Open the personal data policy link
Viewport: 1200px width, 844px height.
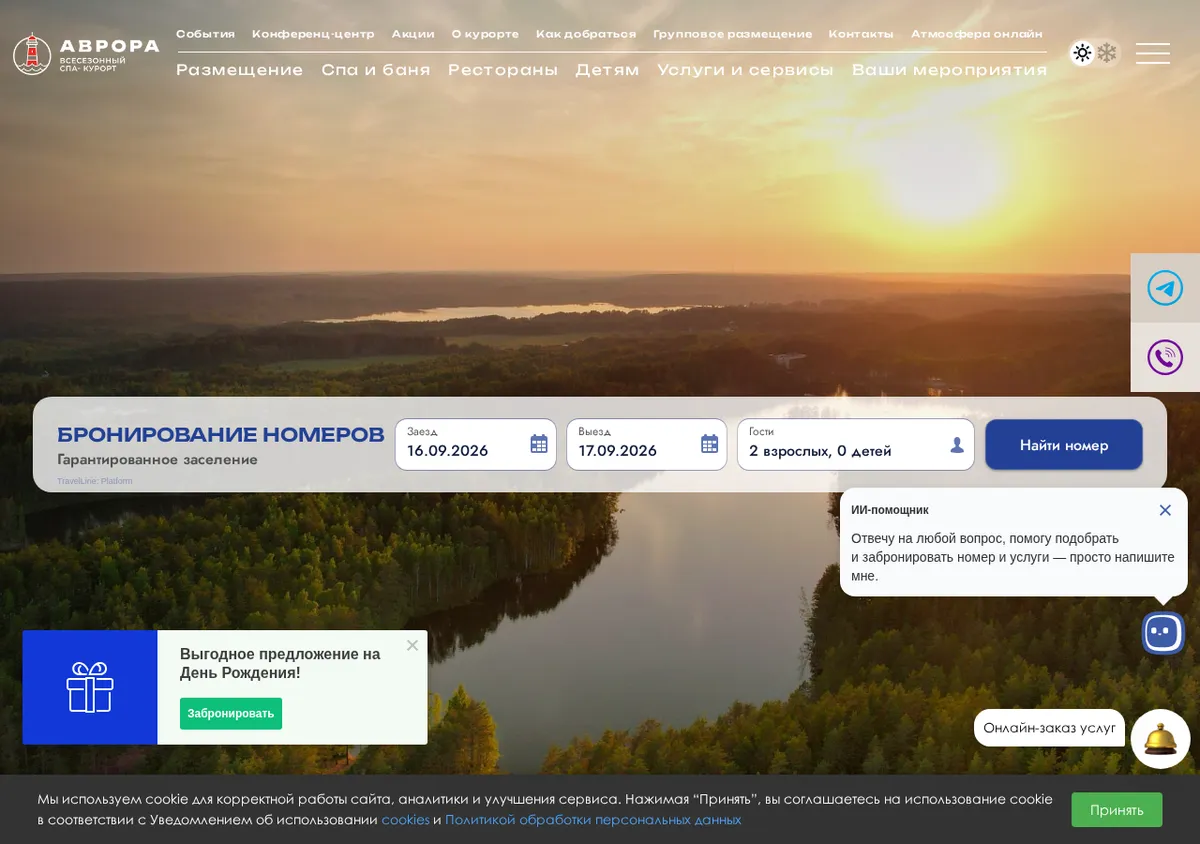(593, 820)
